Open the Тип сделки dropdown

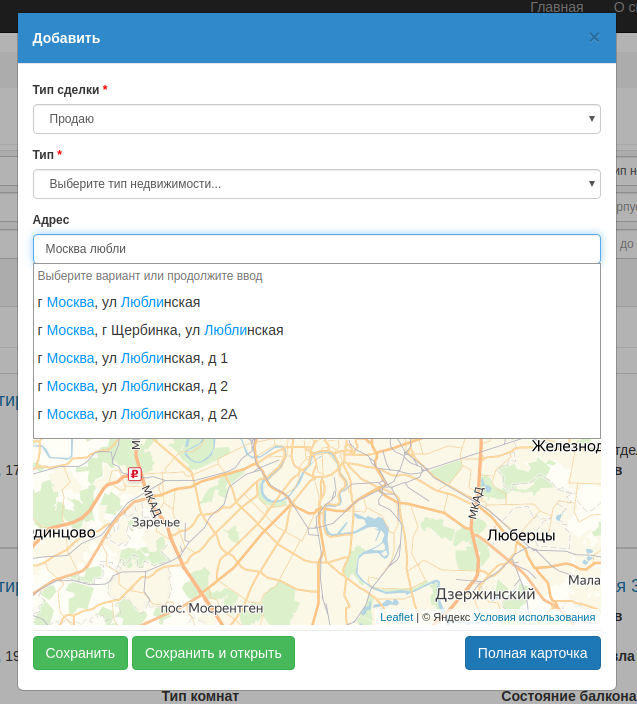[316, 119]
